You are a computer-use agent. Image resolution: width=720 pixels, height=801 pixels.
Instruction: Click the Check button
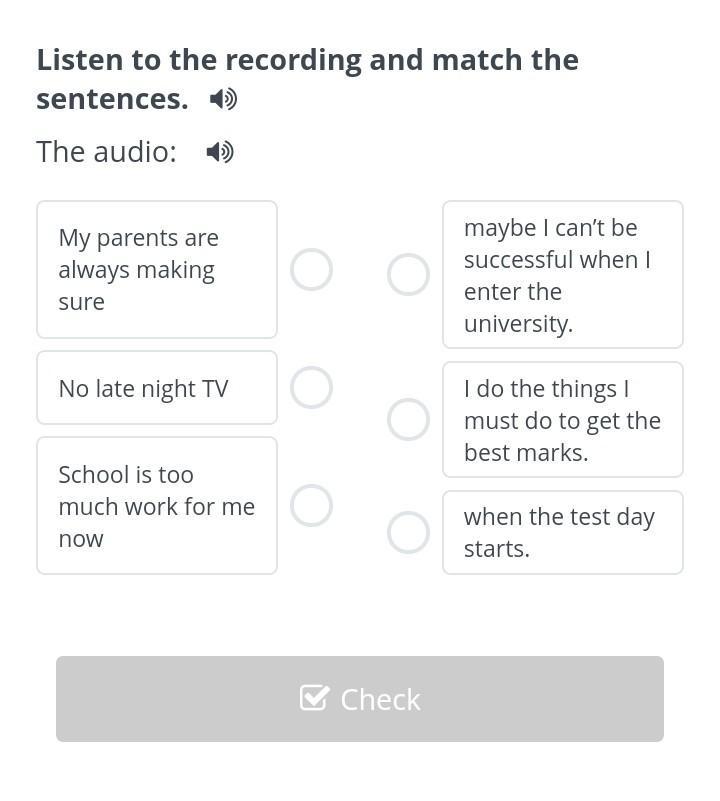[x=360, y=699]
